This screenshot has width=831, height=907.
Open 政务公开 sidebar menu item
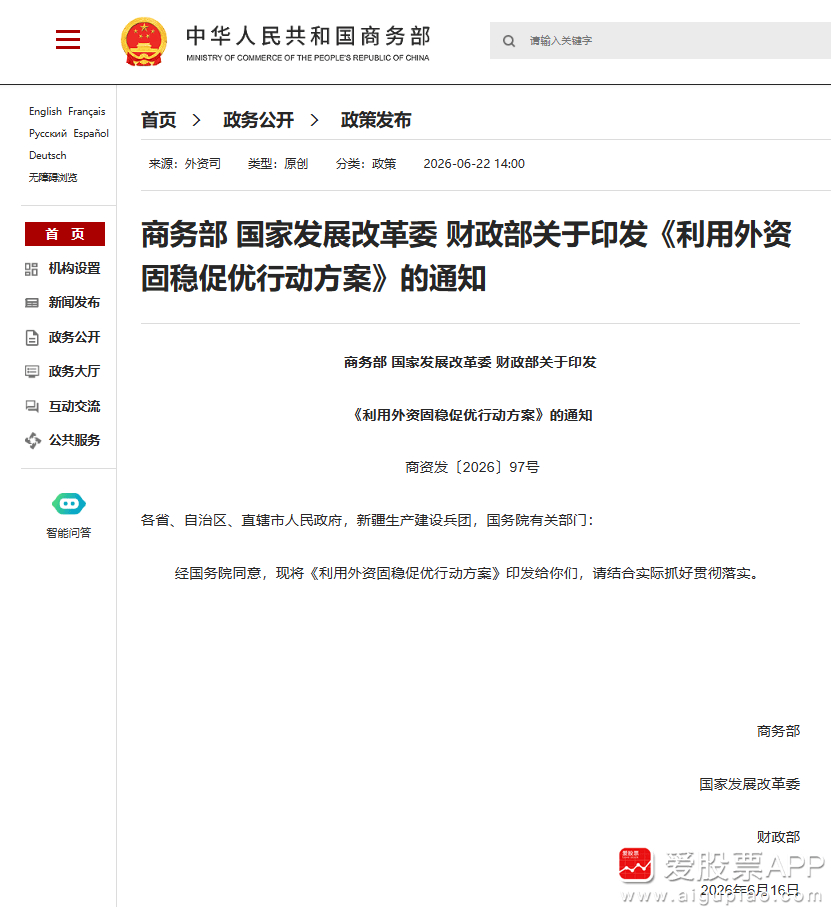click(74, 337)
